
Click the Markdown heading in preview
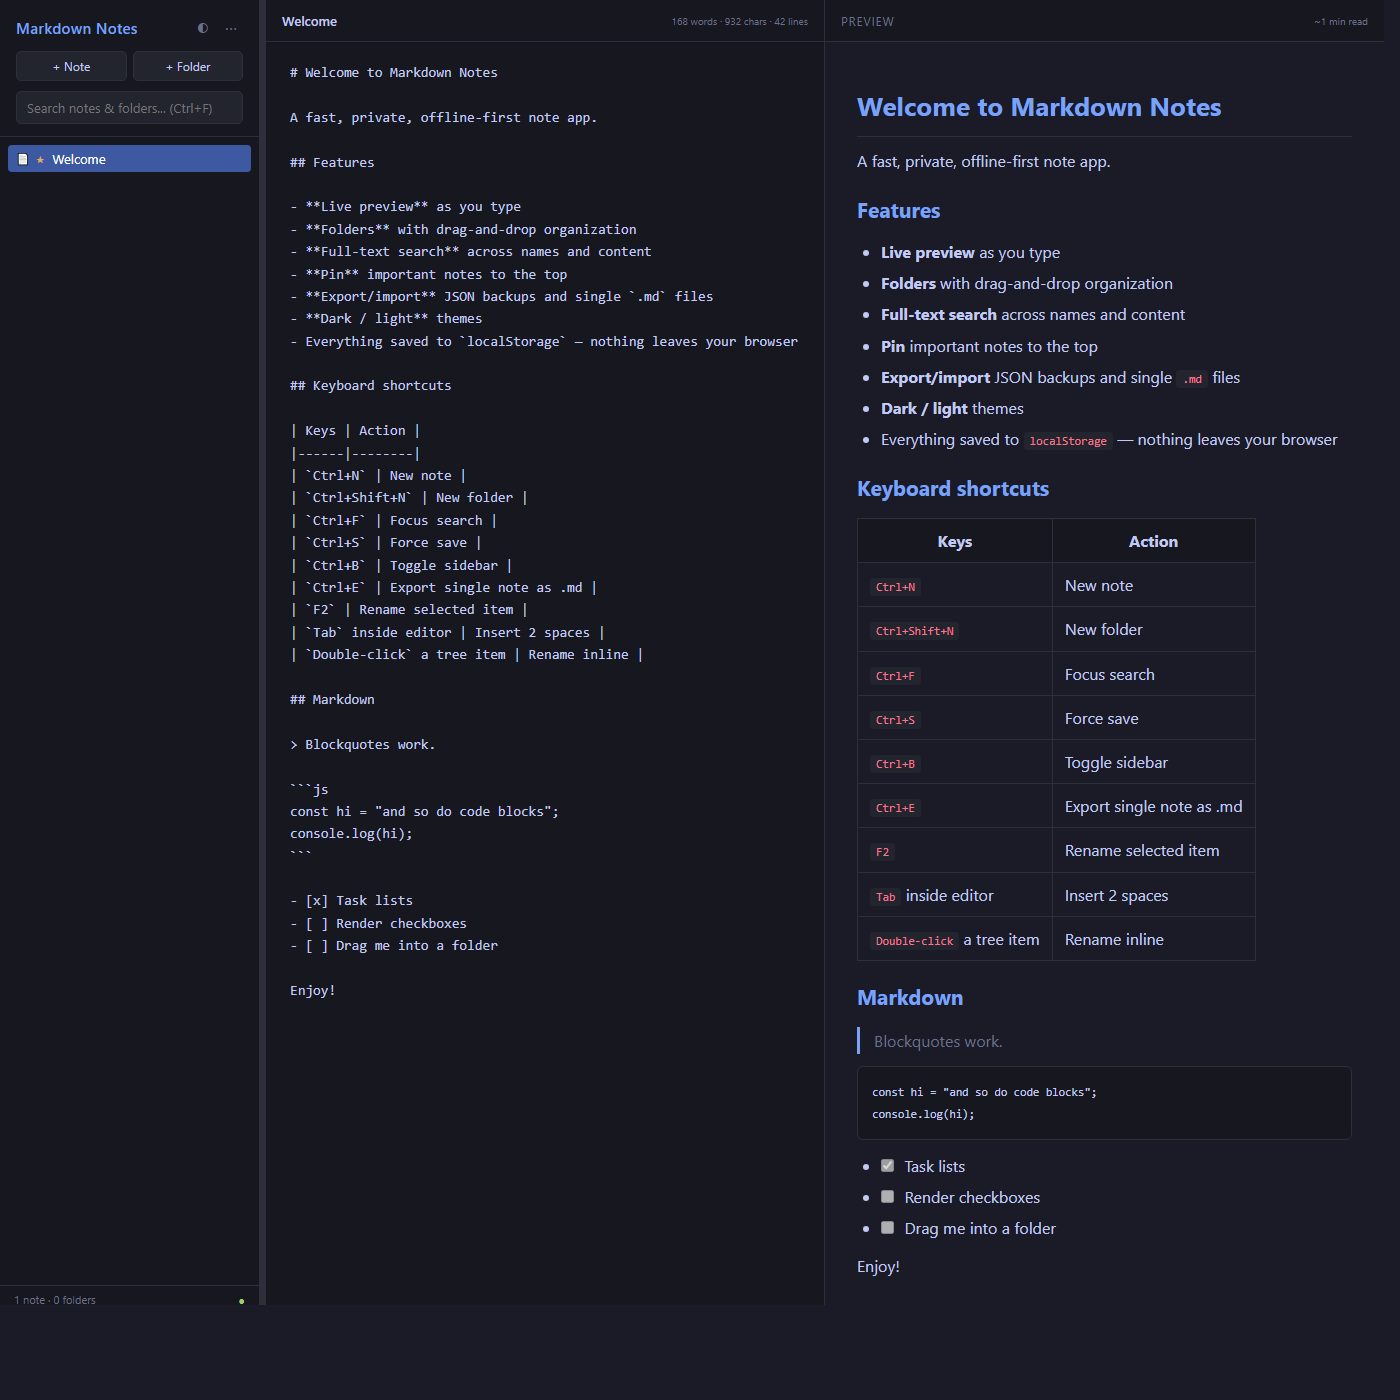point(910,997)
